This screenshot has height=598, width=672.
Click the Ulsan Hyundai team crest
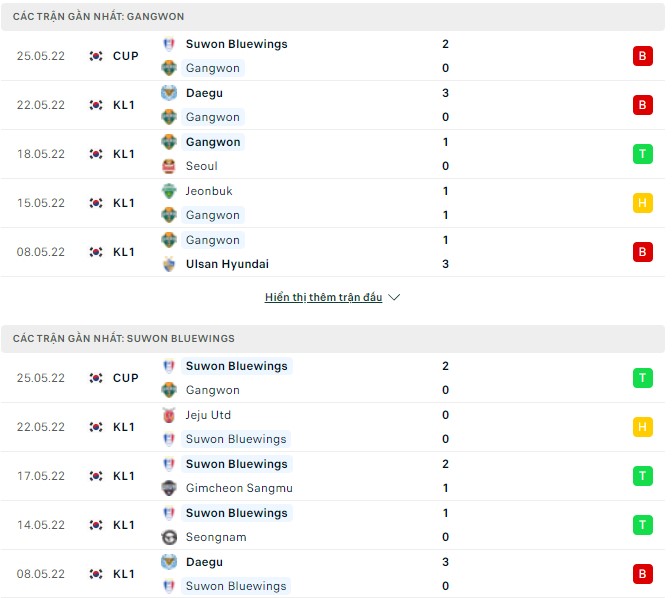tap(169, 264)
